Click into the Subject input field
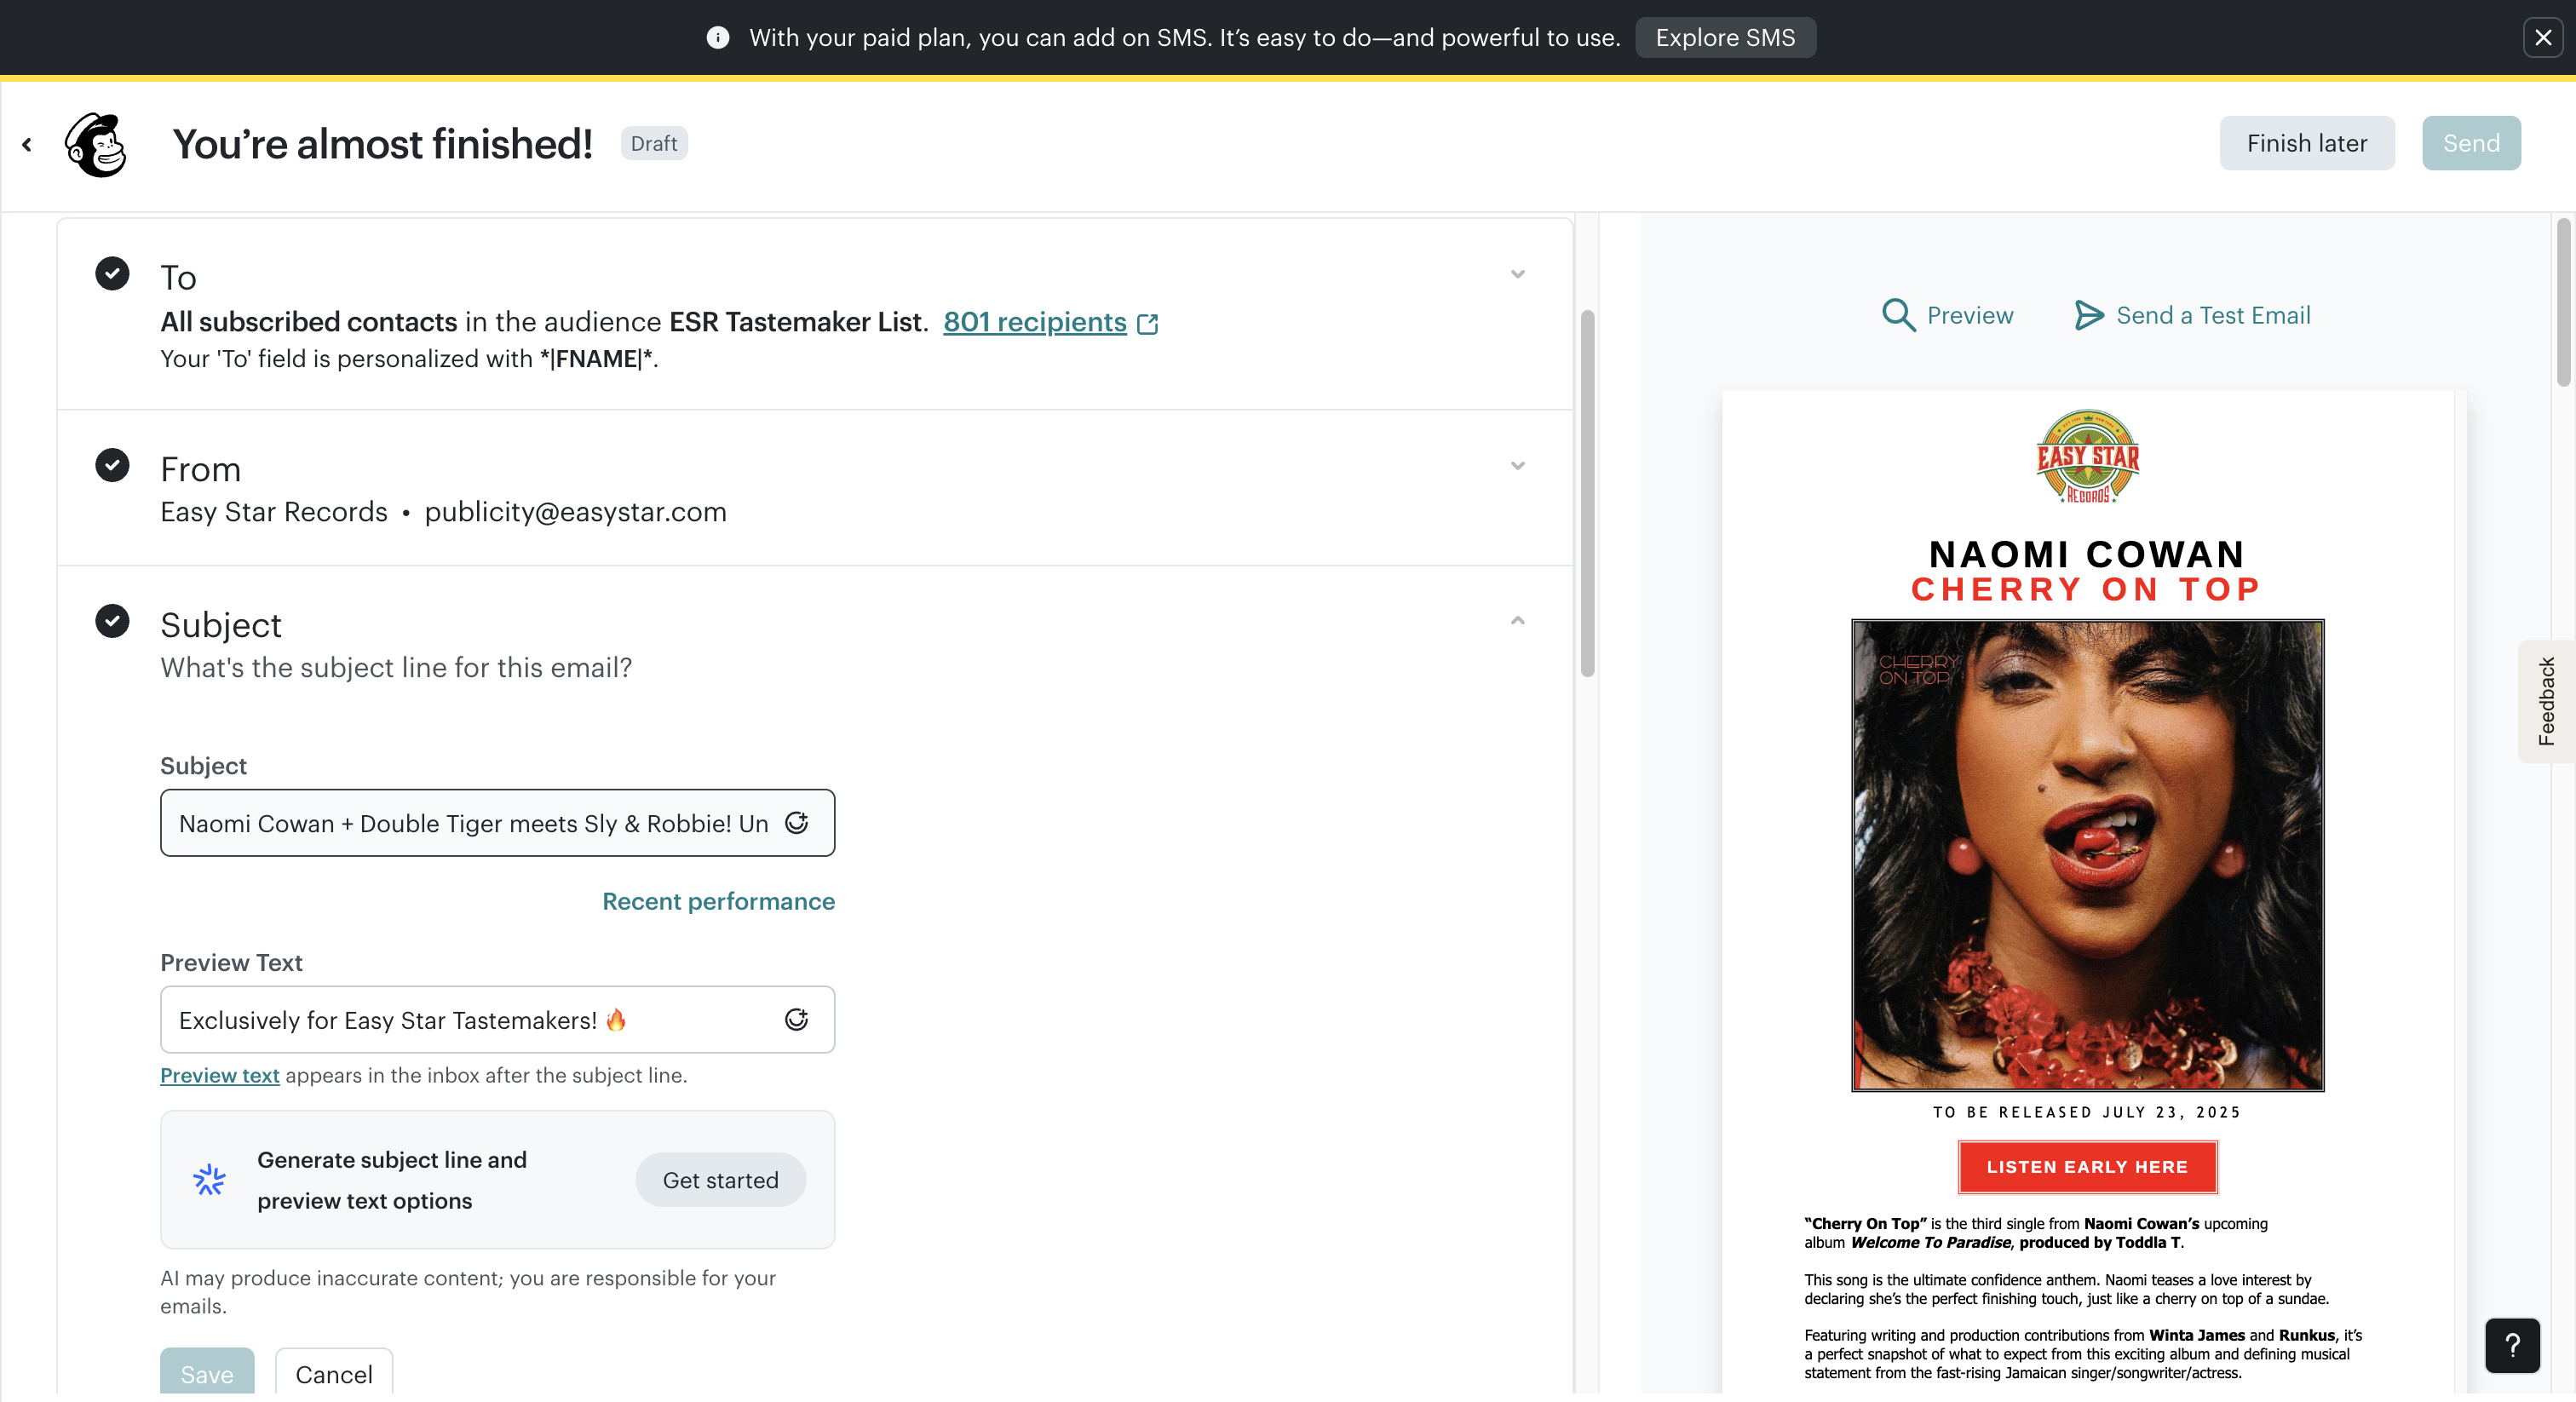Viewport: 2576px width, 1402px height. (497, 823)
